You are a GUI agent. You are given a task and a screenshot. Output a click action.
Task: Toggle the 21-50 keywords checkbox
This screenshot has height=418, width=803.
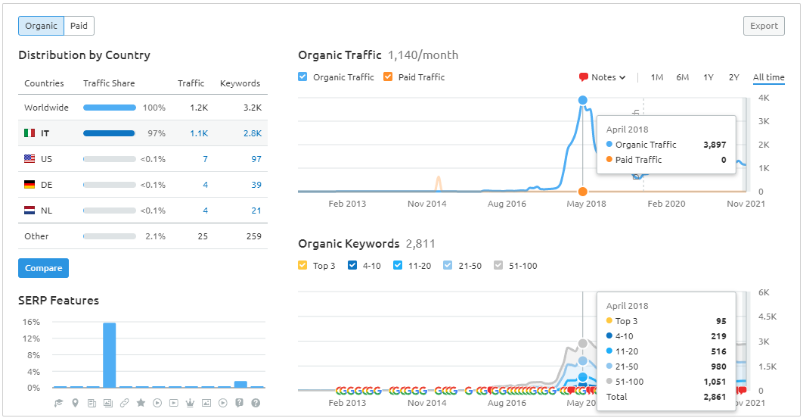(448, 265)
